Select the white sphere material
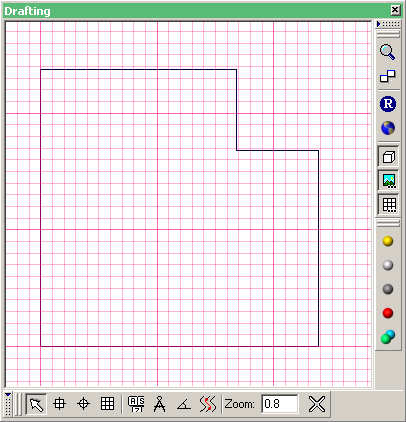The image size is (406, 422). pyautogui.click(x=388, y=265)
